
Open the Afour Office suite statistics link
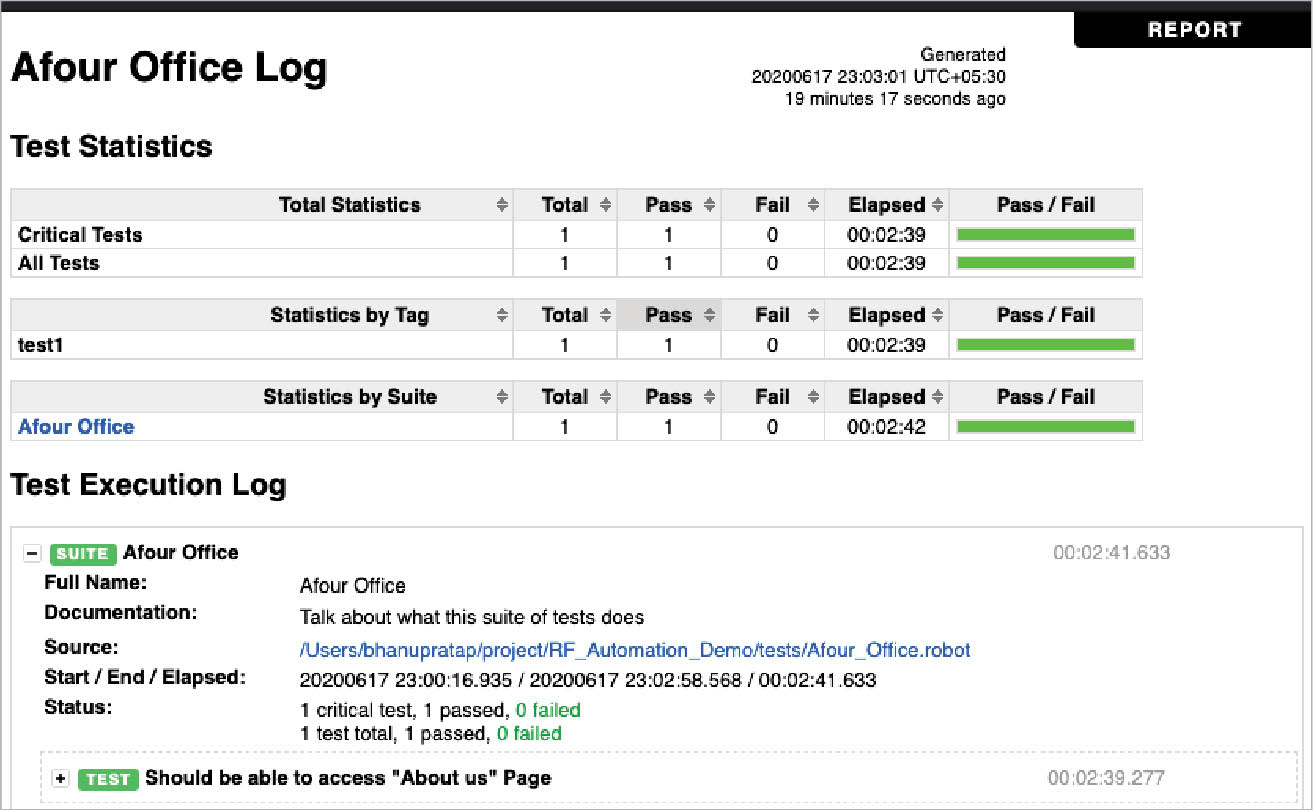coord(76,427)
